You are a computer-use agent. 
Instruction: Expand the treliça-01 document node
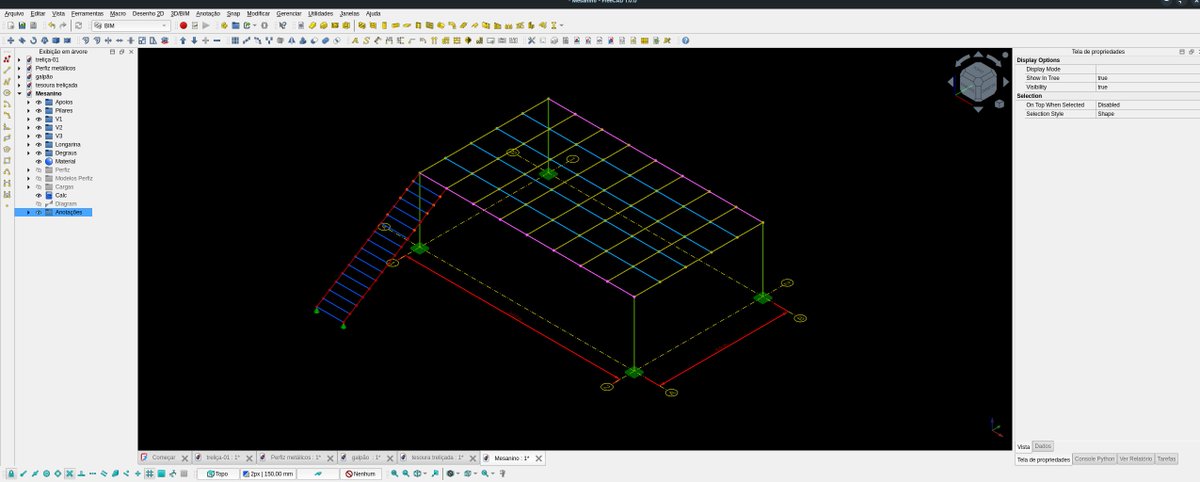19,60
